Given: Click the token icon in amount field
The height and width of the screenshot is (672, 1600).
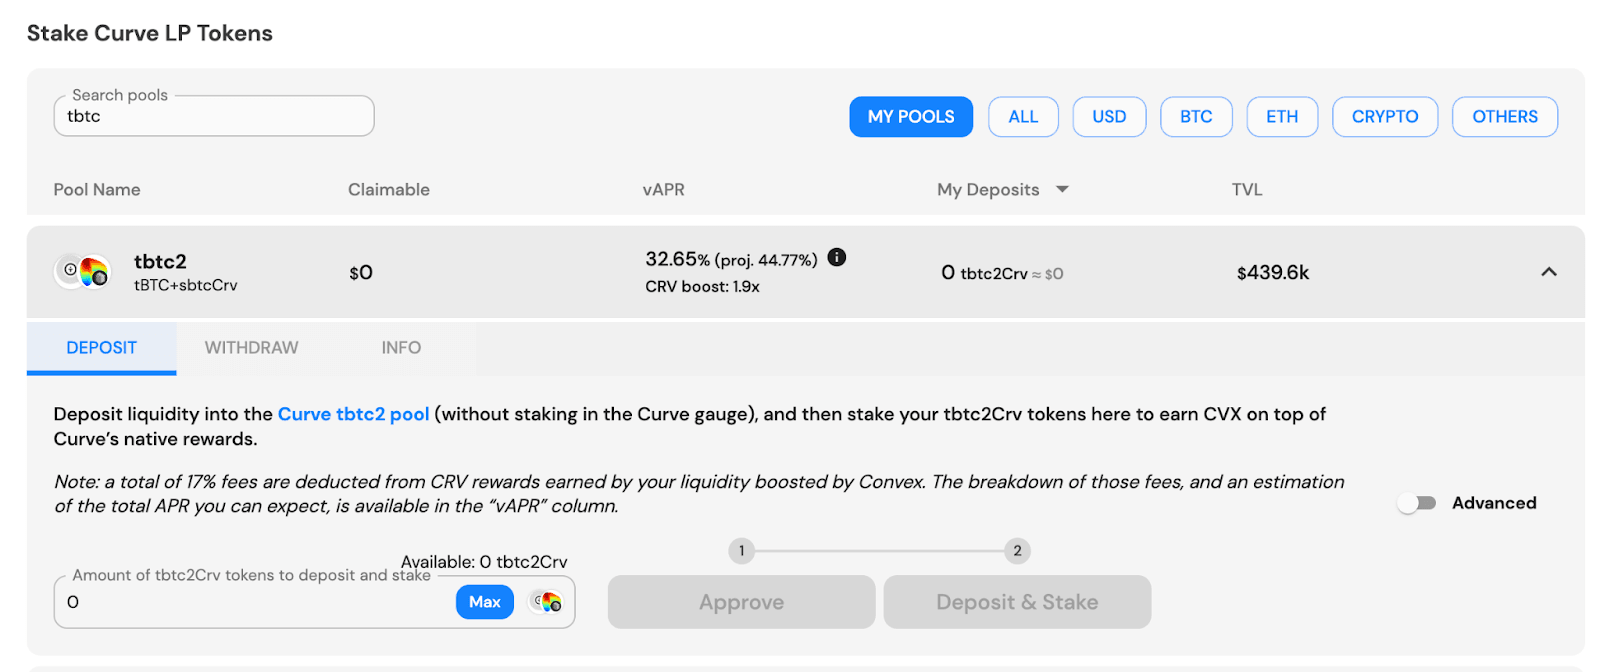Looking at the screenshot, I should [x=546, y=602].
